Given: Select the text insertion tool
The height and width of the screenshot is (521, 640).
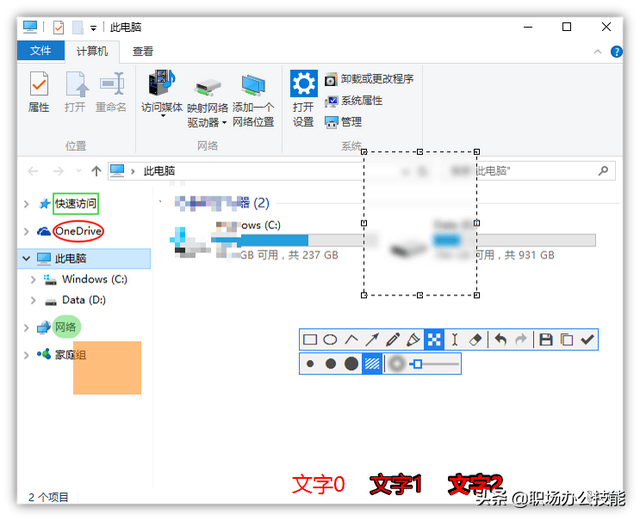Looking at the screenshot, I should click(455, 340).
